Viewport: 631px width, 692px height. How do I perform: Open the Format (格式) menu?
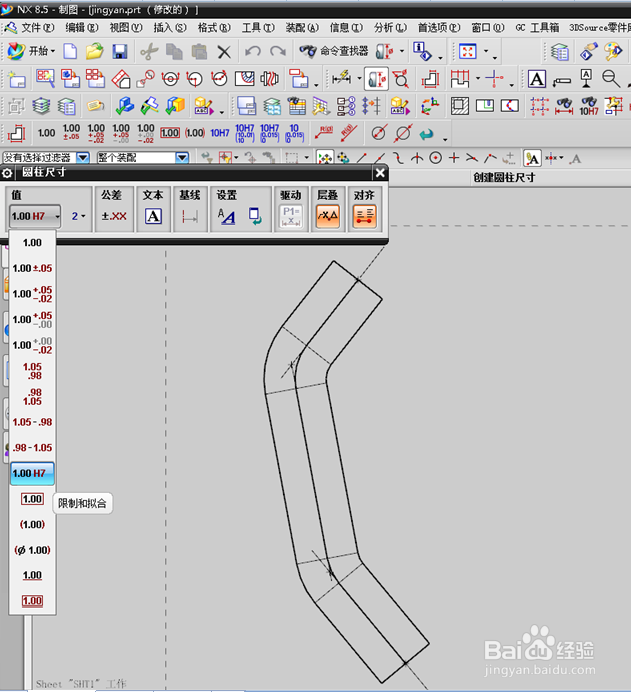(214, 27)
